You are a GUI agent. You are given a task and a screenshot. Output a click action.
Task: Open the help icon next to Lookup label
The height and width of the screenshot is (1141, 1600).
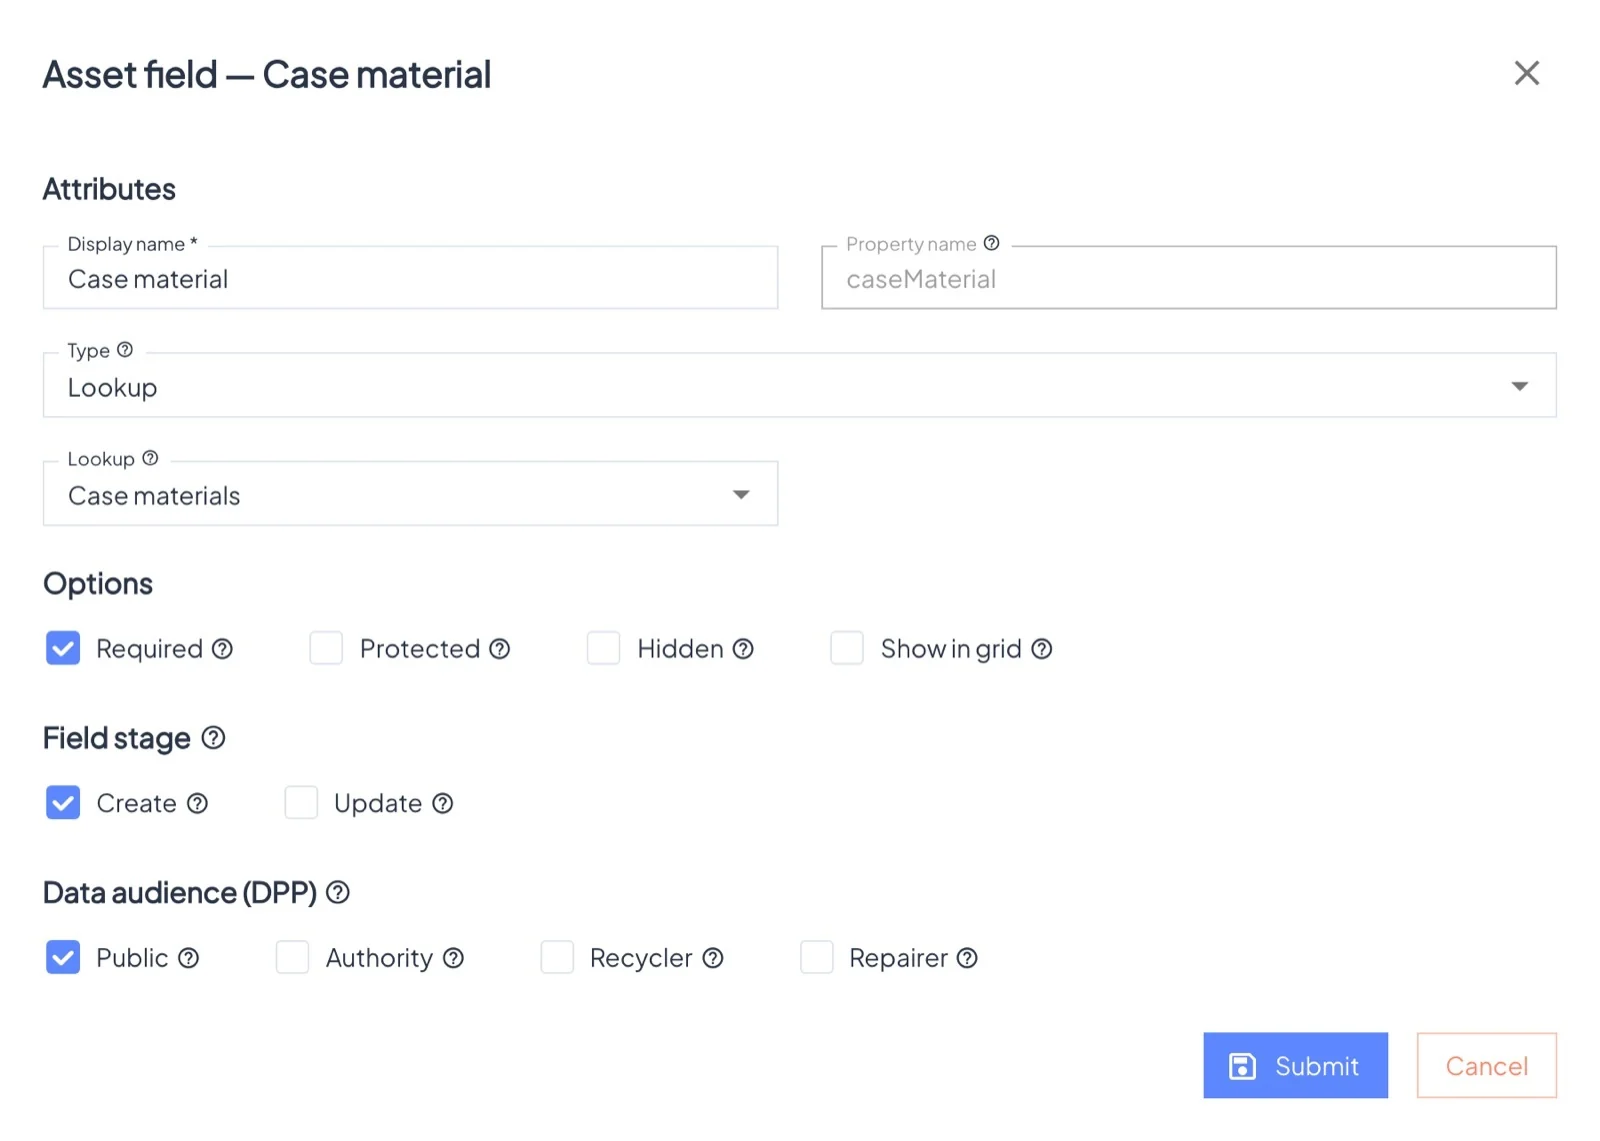click(150, 458)
